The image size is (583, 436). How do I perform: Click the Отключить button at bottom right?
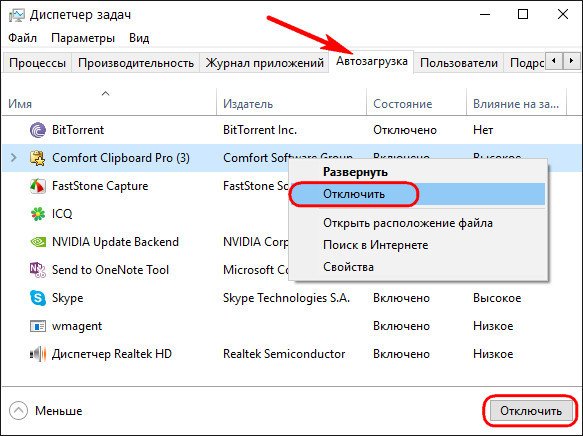[531, 411]
